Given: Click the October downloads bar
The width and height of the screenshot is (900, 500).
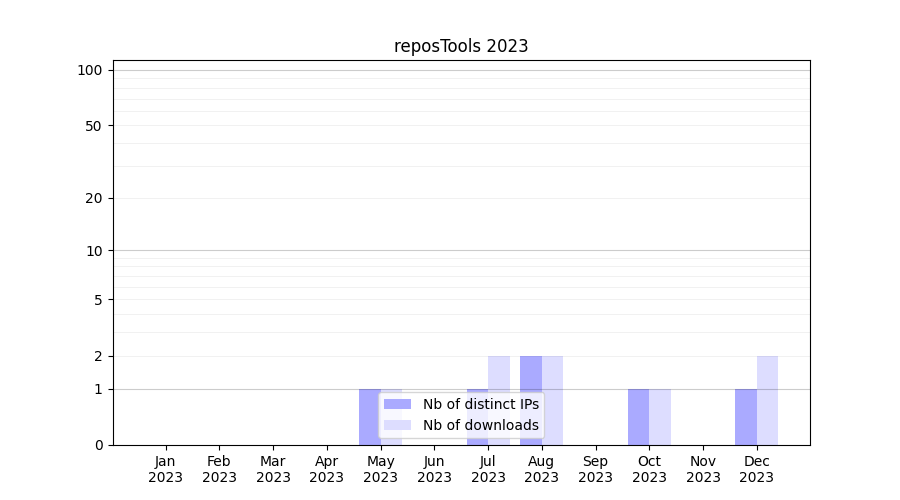Looking at the screenshot, I should [x=660, y=417].
